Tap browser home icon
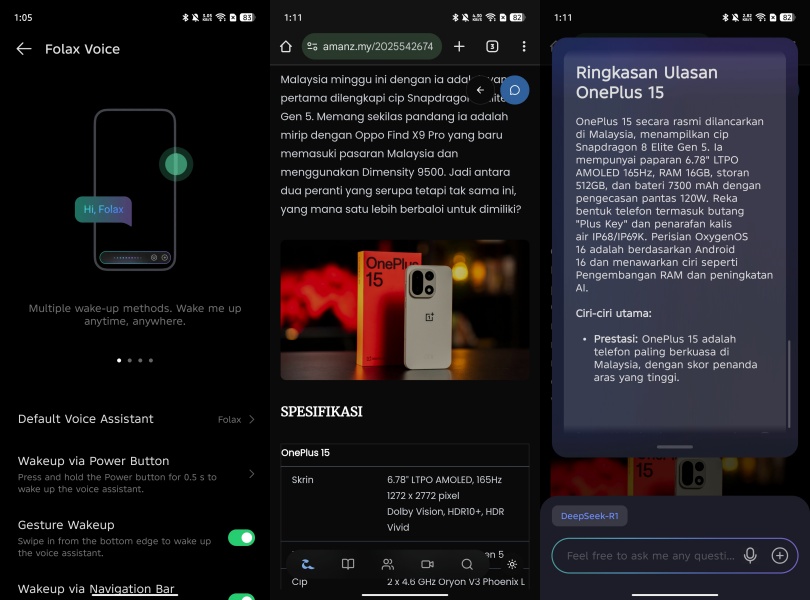 tap(286, 47)
